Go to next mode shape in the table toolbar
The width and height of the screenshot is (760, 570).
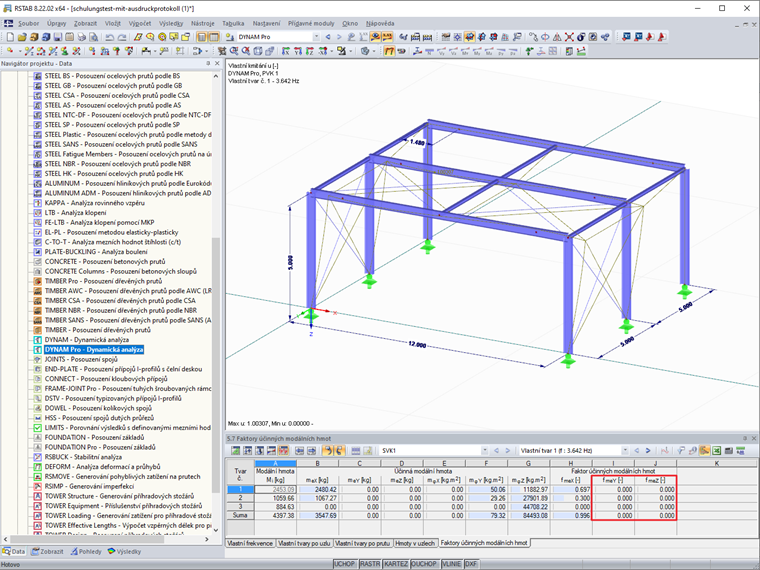pyautogui.click(x=648, y=451)
